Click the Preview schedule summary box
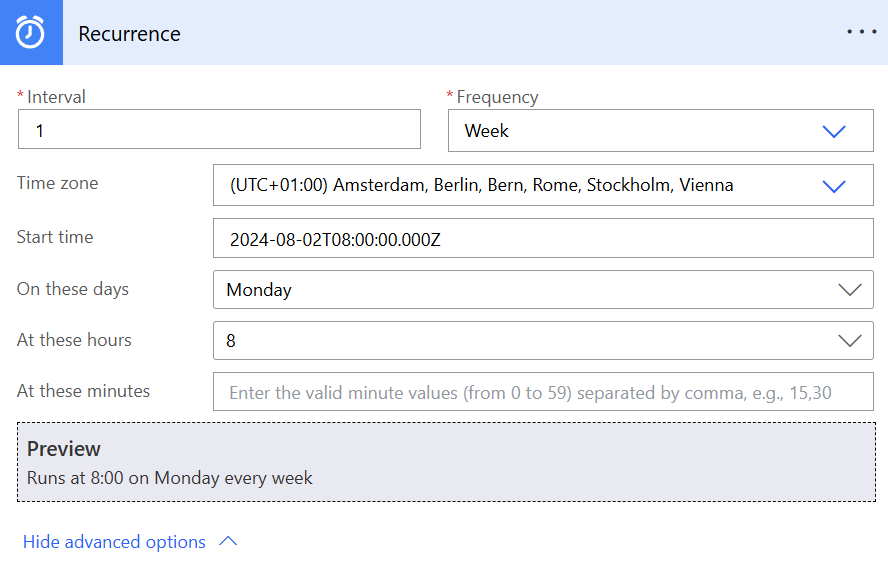The width and height of the screenshot is (888, 579). (446, 462)
